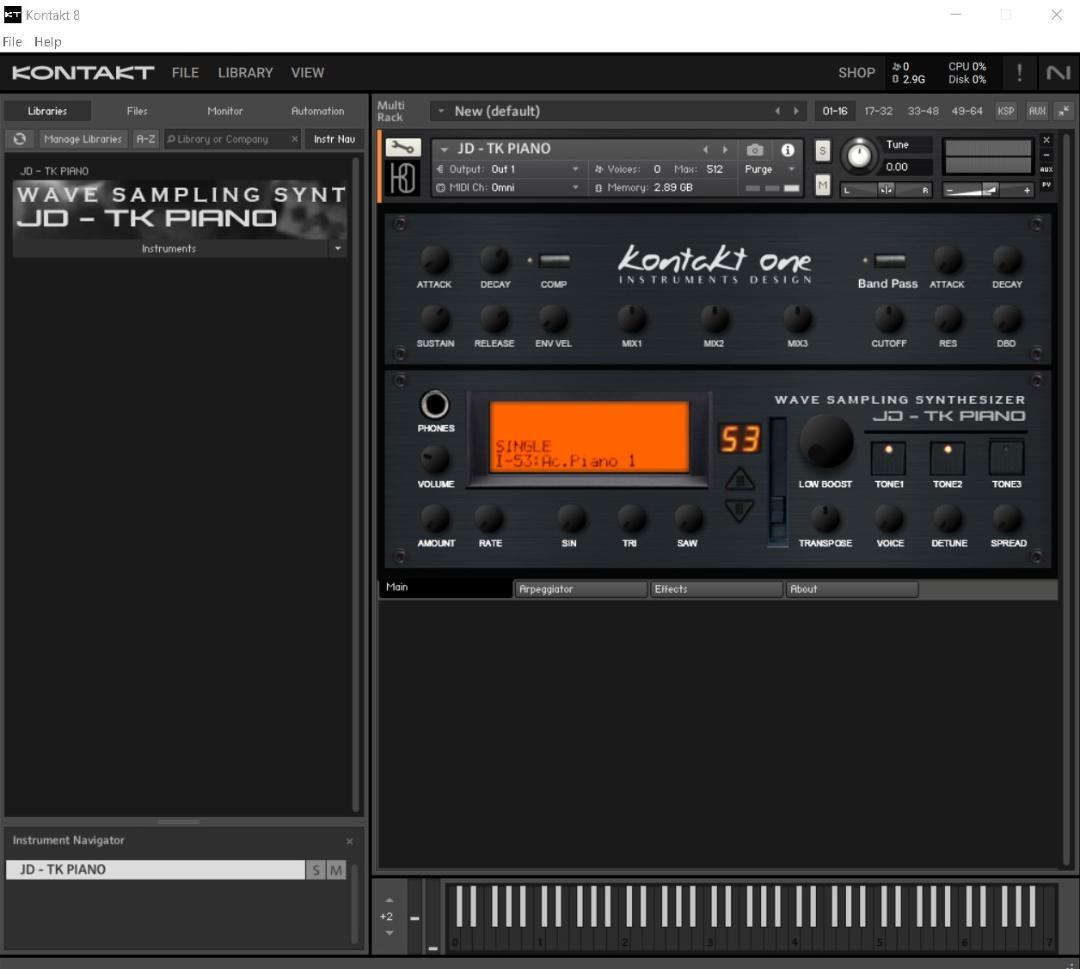Image resolution: width=1080 pixels, height=969 pixels.
Task: Click the instrument volume slider
Action: pyautogui.click(x=988, y=190)
